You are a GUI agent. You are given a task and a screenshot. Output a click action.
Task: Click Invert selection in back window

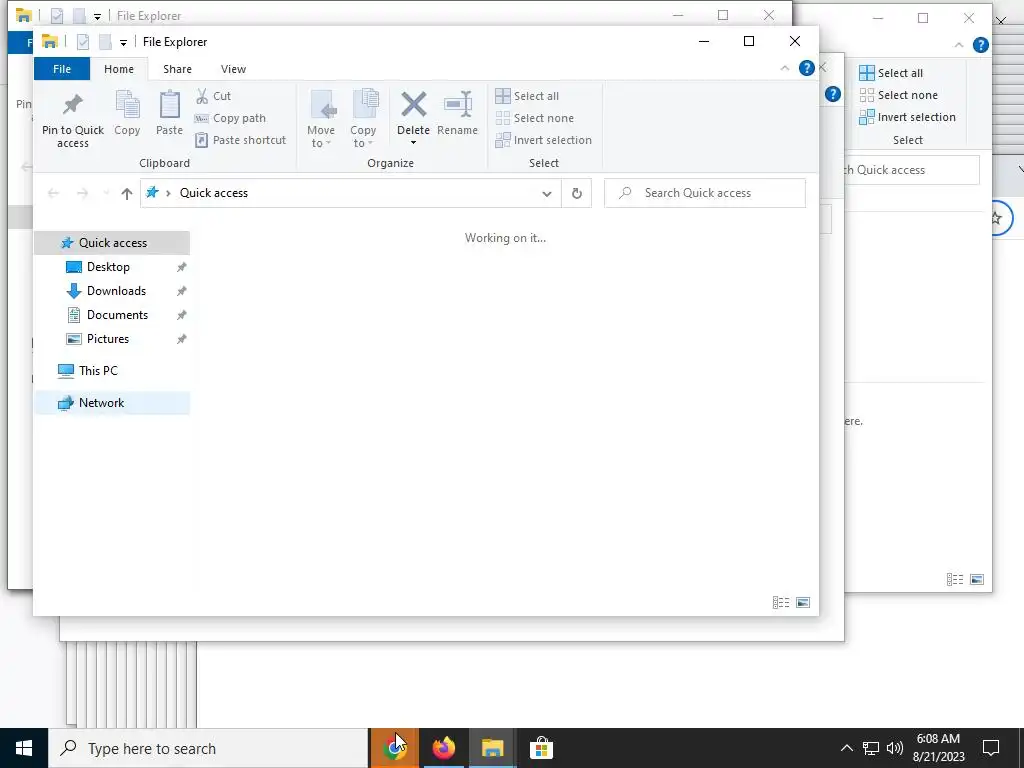click(907, 118)
